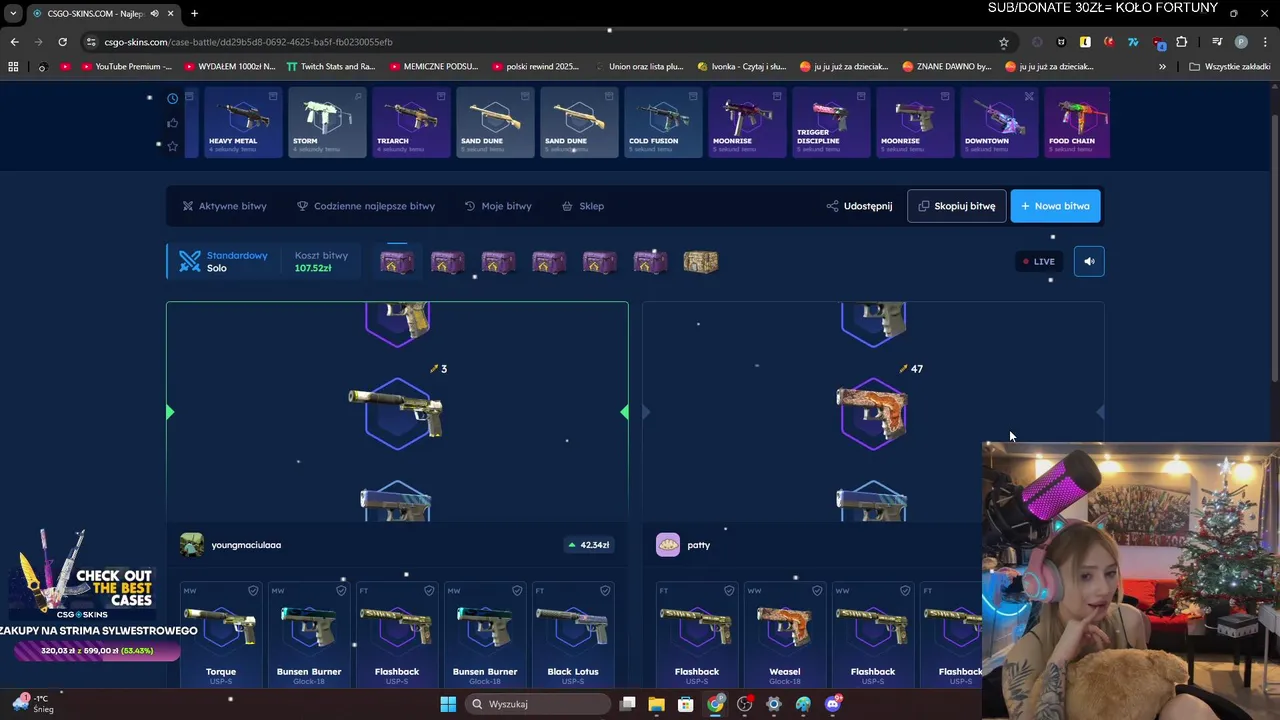Open File Explorer from the taskbar
Image resolution: width=1280 pixels, height=720 pixels.
pos(656,704)
